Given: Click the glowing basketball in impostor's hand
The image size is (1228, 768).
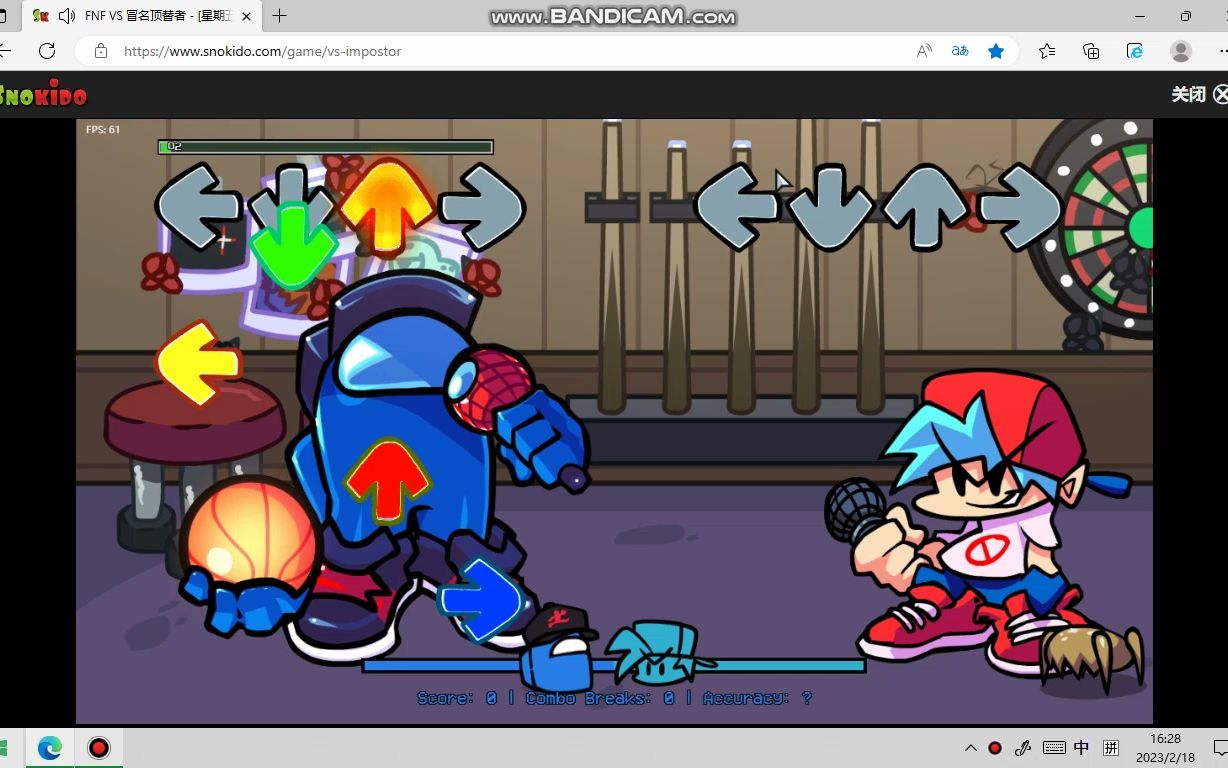Looking at the screenshot, I should pos(251,534).
